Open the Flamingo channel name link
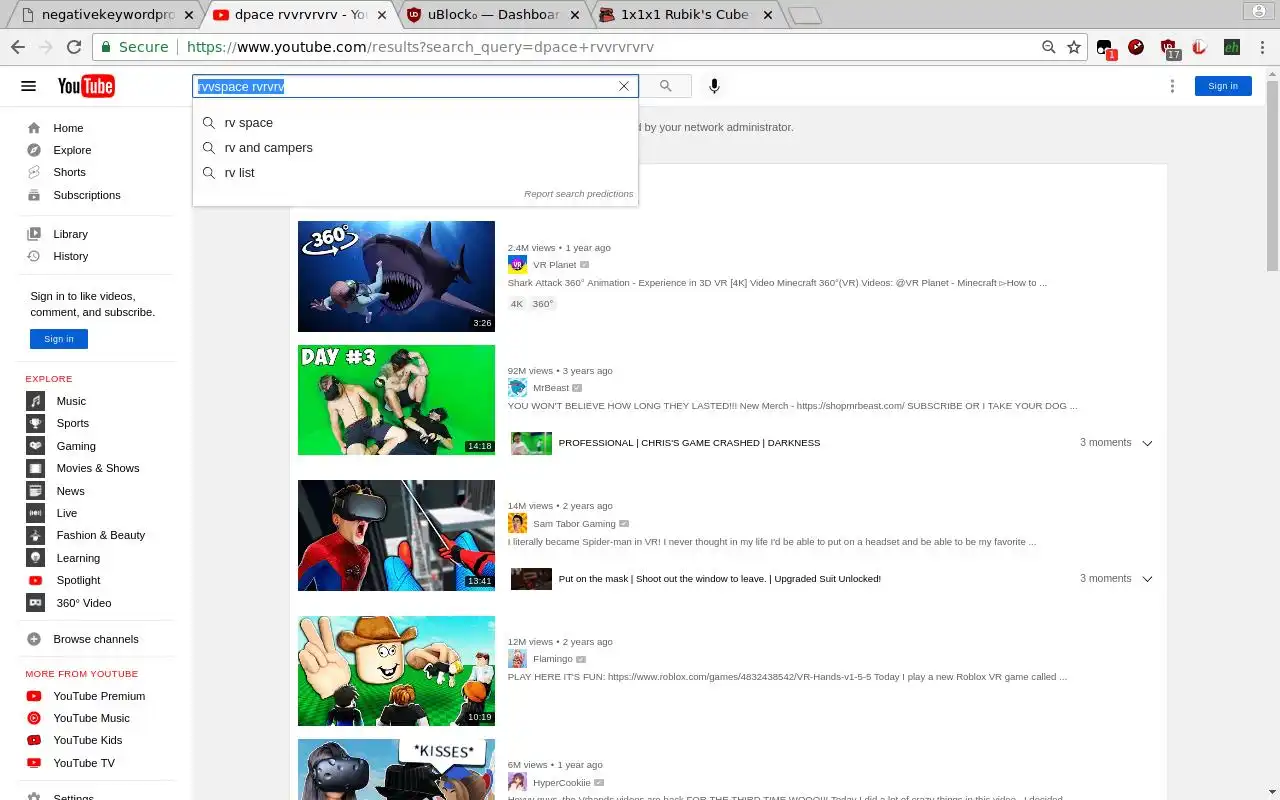This screenshot has height=800, width=1280. [x=553, y=659]
